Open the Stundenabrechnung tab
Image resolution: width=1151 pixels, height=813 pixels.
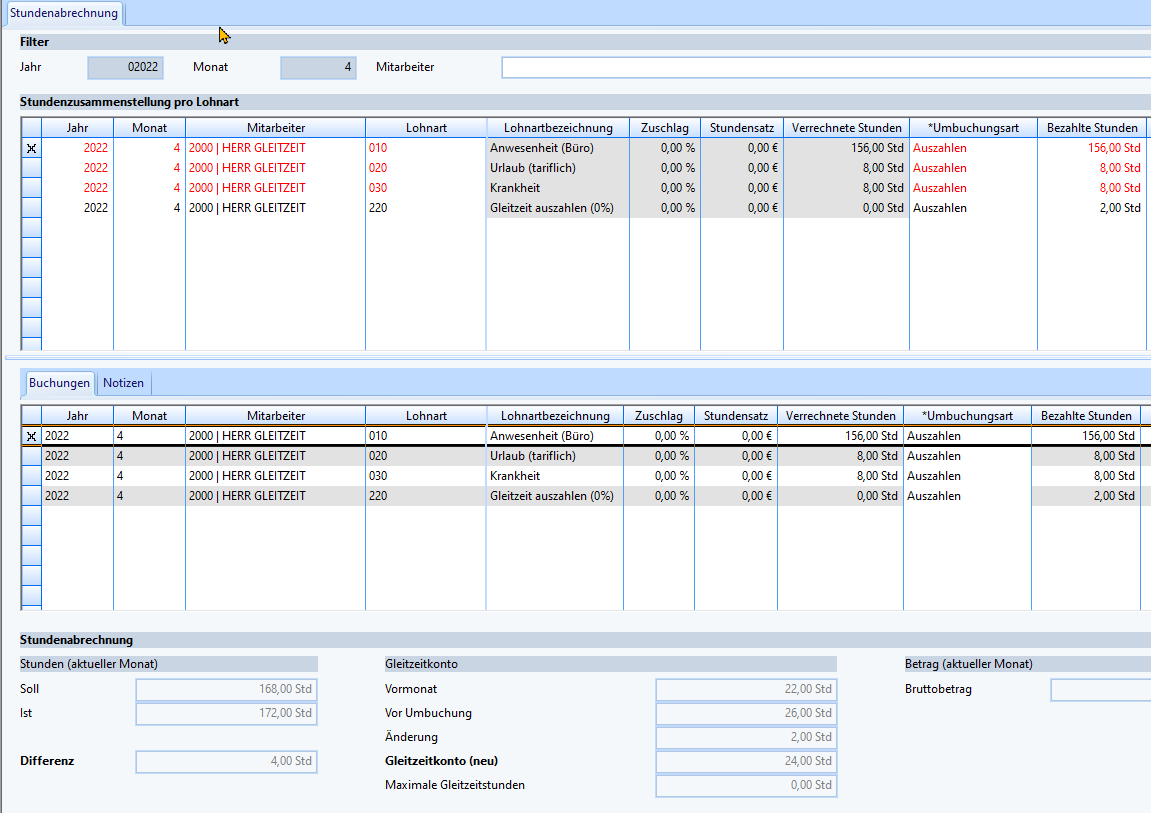64,13
